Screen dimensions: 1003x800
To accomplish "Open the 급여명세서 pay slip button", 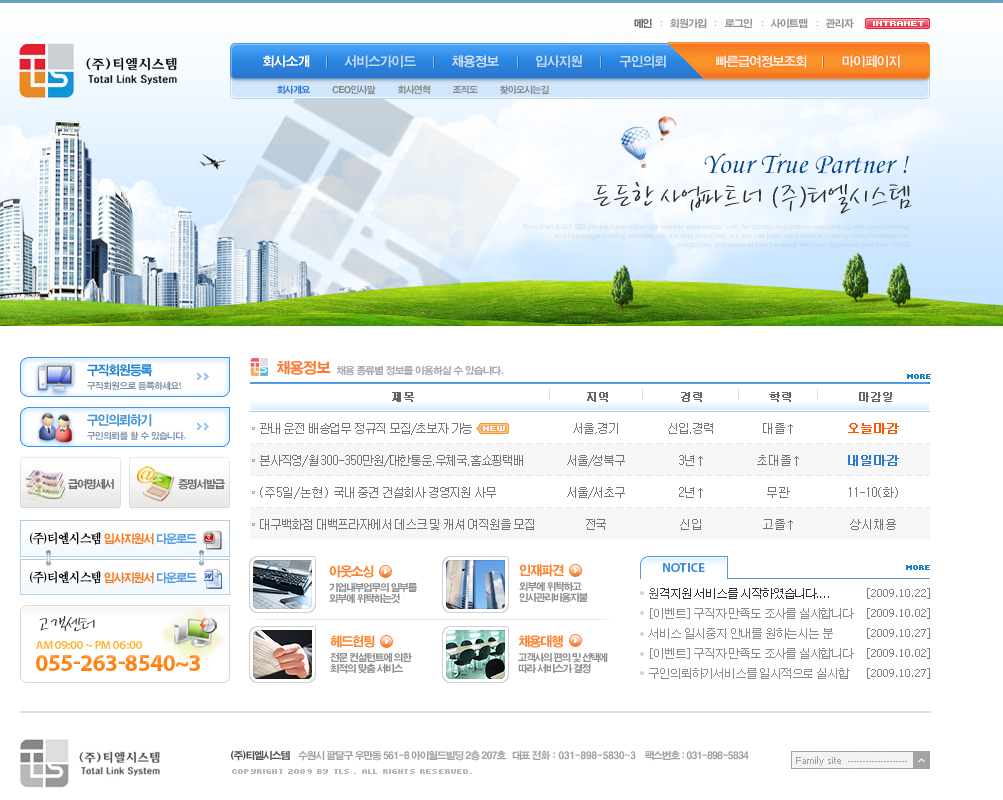I will click(70, 483).
